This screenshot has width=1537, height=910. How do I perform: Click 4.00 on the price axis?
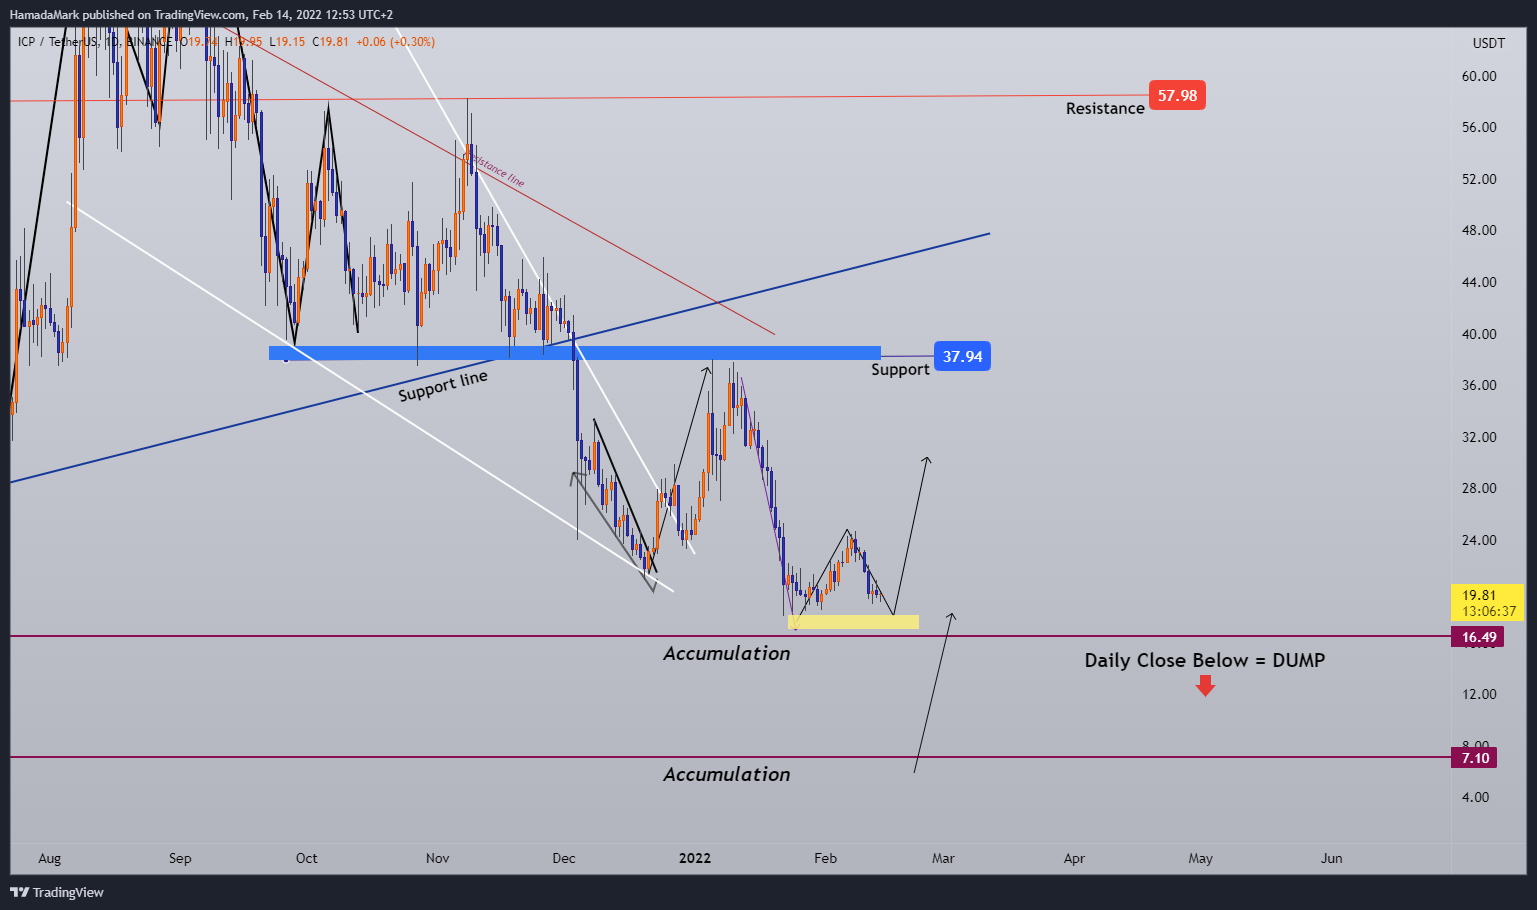[x=1475, y=797]
